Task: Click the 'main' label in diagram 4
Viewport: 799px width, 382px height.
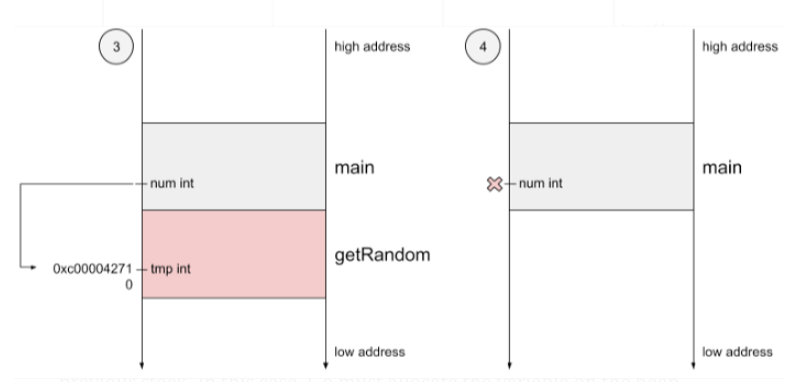Action: tap(722, 168)
